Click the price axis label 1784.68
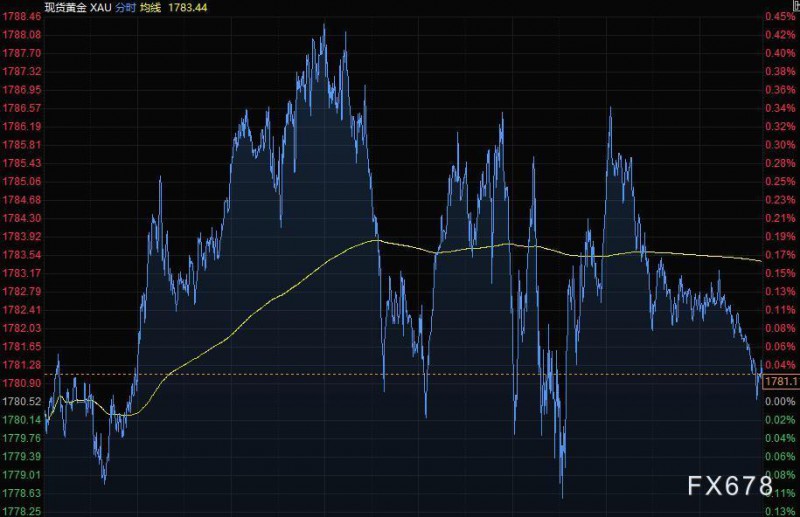 click(21, 200)
